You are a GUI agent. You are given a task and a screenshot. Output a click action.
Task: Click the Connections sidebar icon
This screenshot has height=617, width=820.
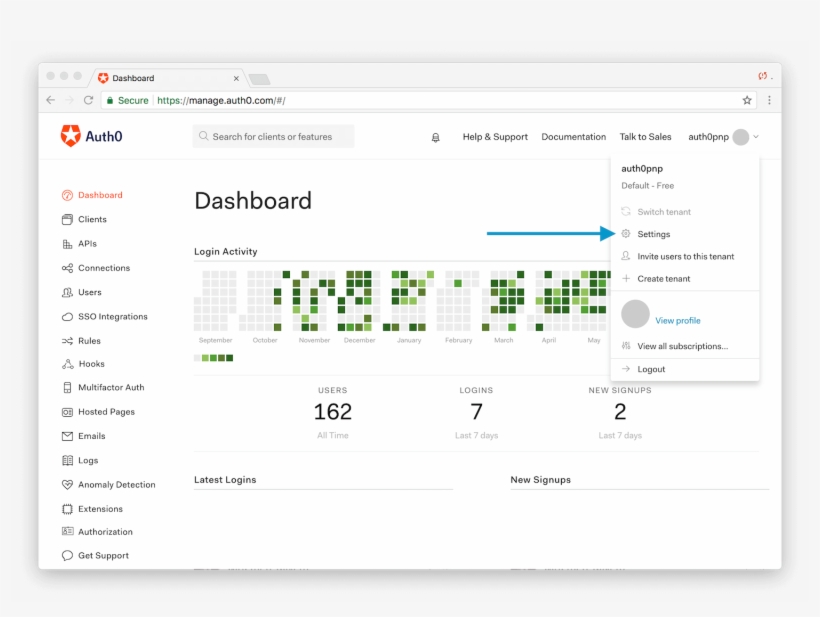pos(67,268)
